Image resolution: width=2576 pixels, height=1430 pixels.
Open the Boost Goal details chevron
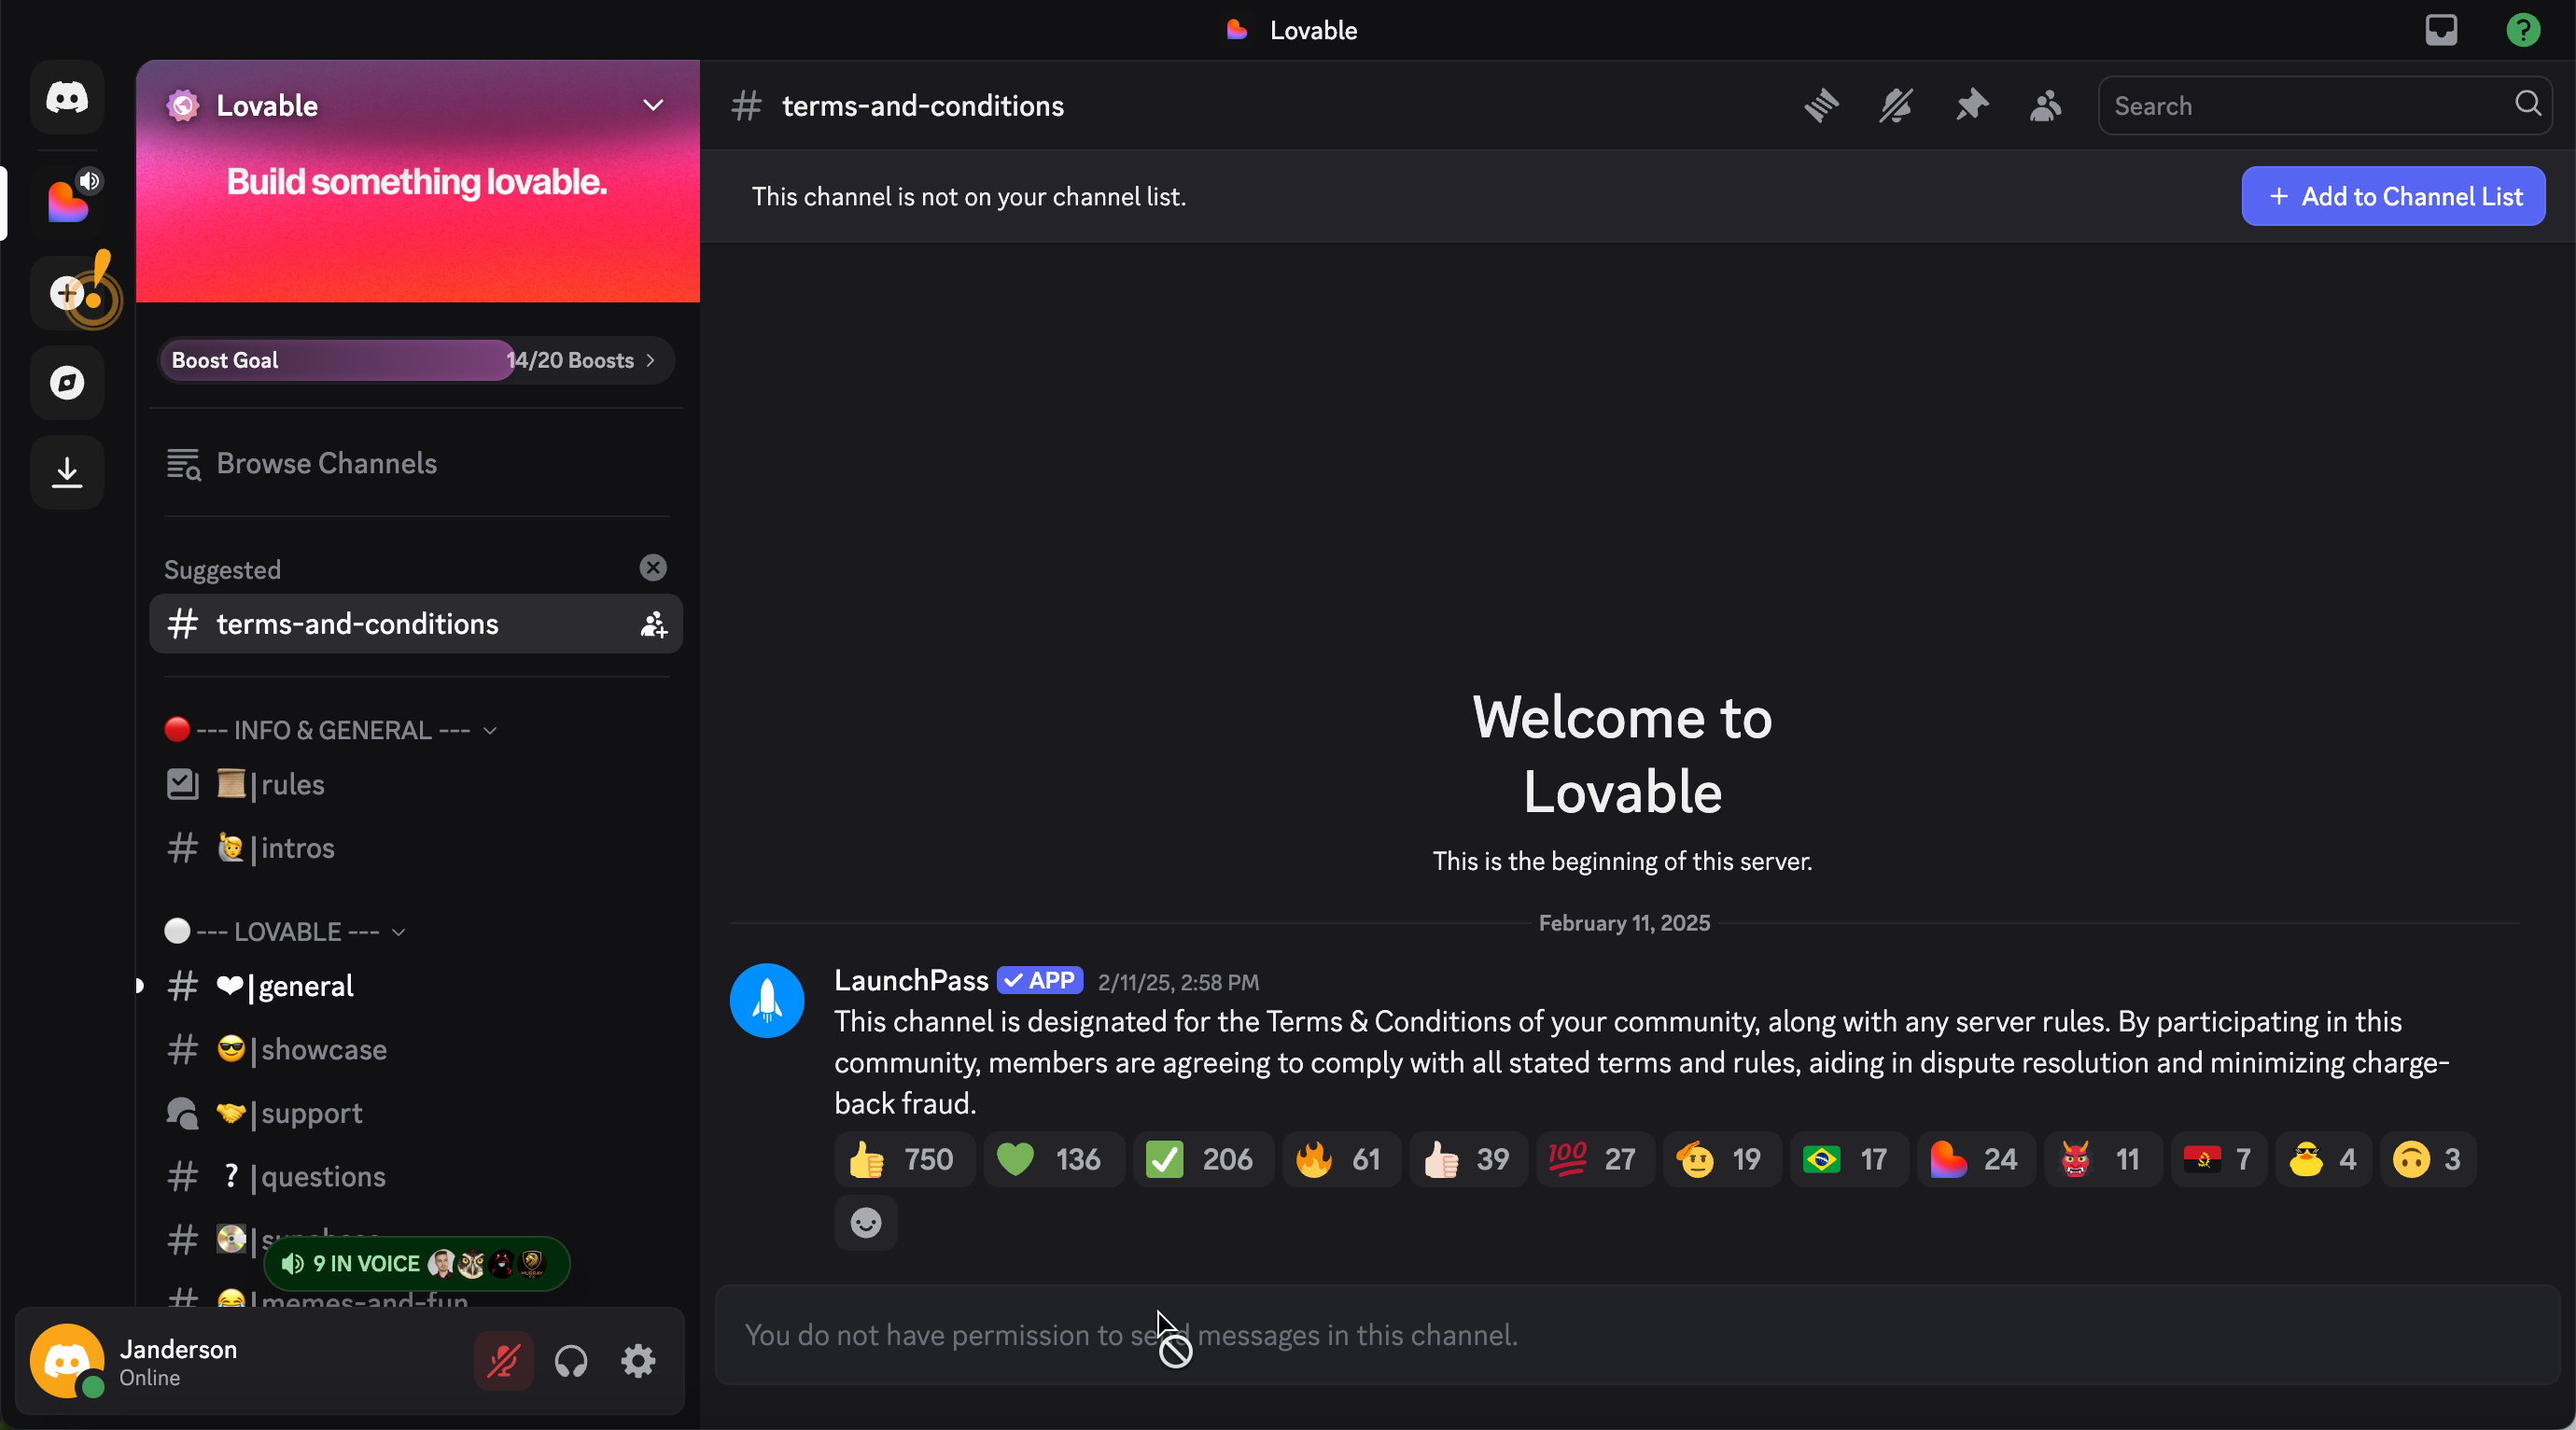coord(651,360)
